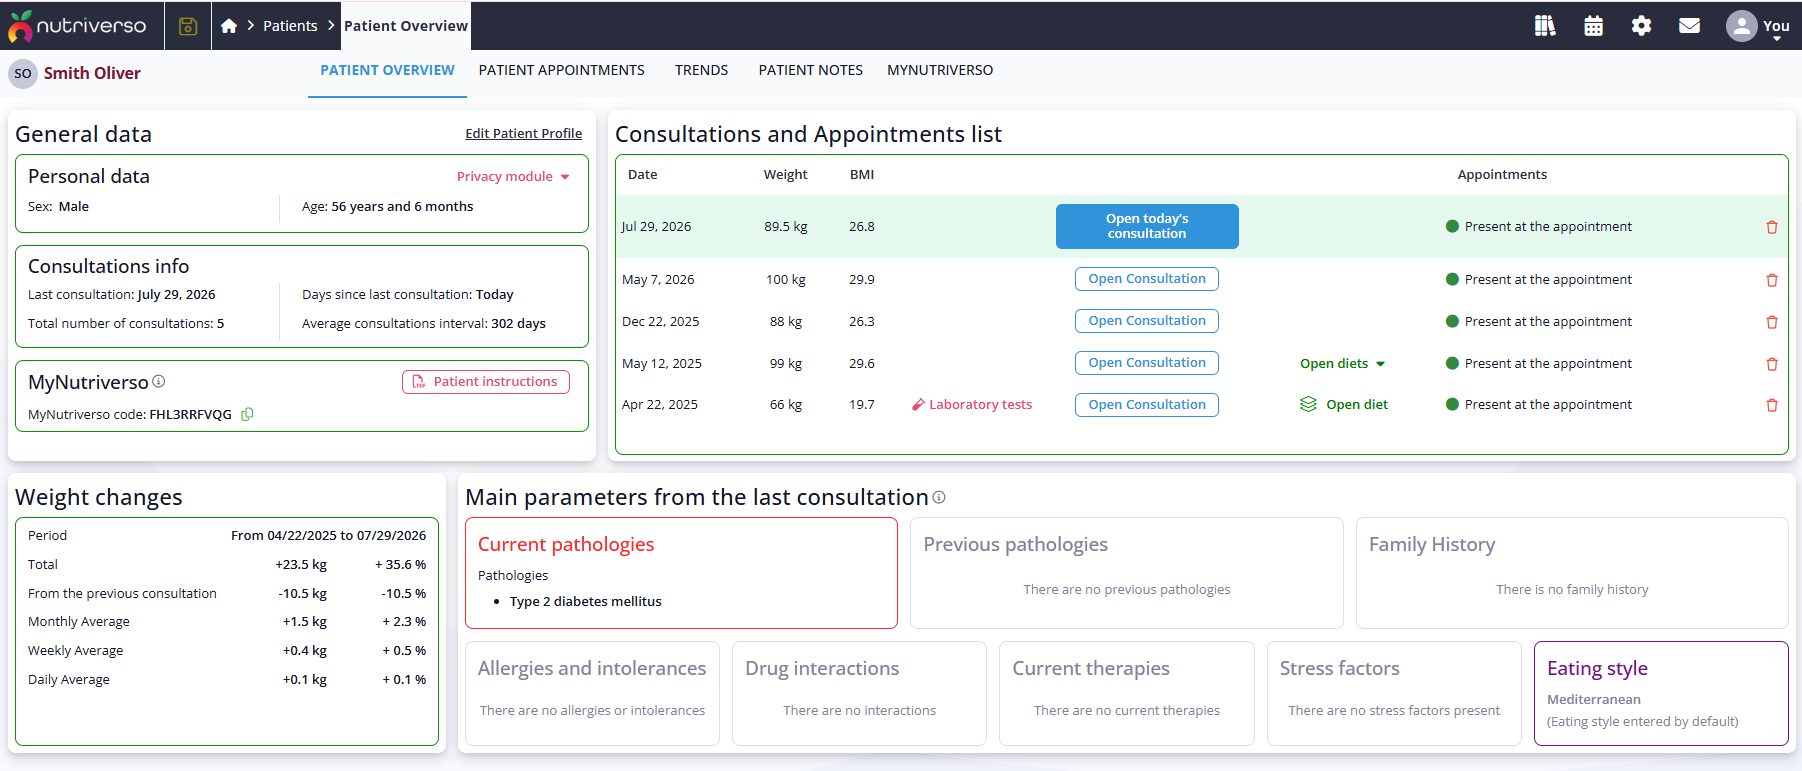
Task: Open Consultation for May 12, 2025
Action: point(1147,363)
